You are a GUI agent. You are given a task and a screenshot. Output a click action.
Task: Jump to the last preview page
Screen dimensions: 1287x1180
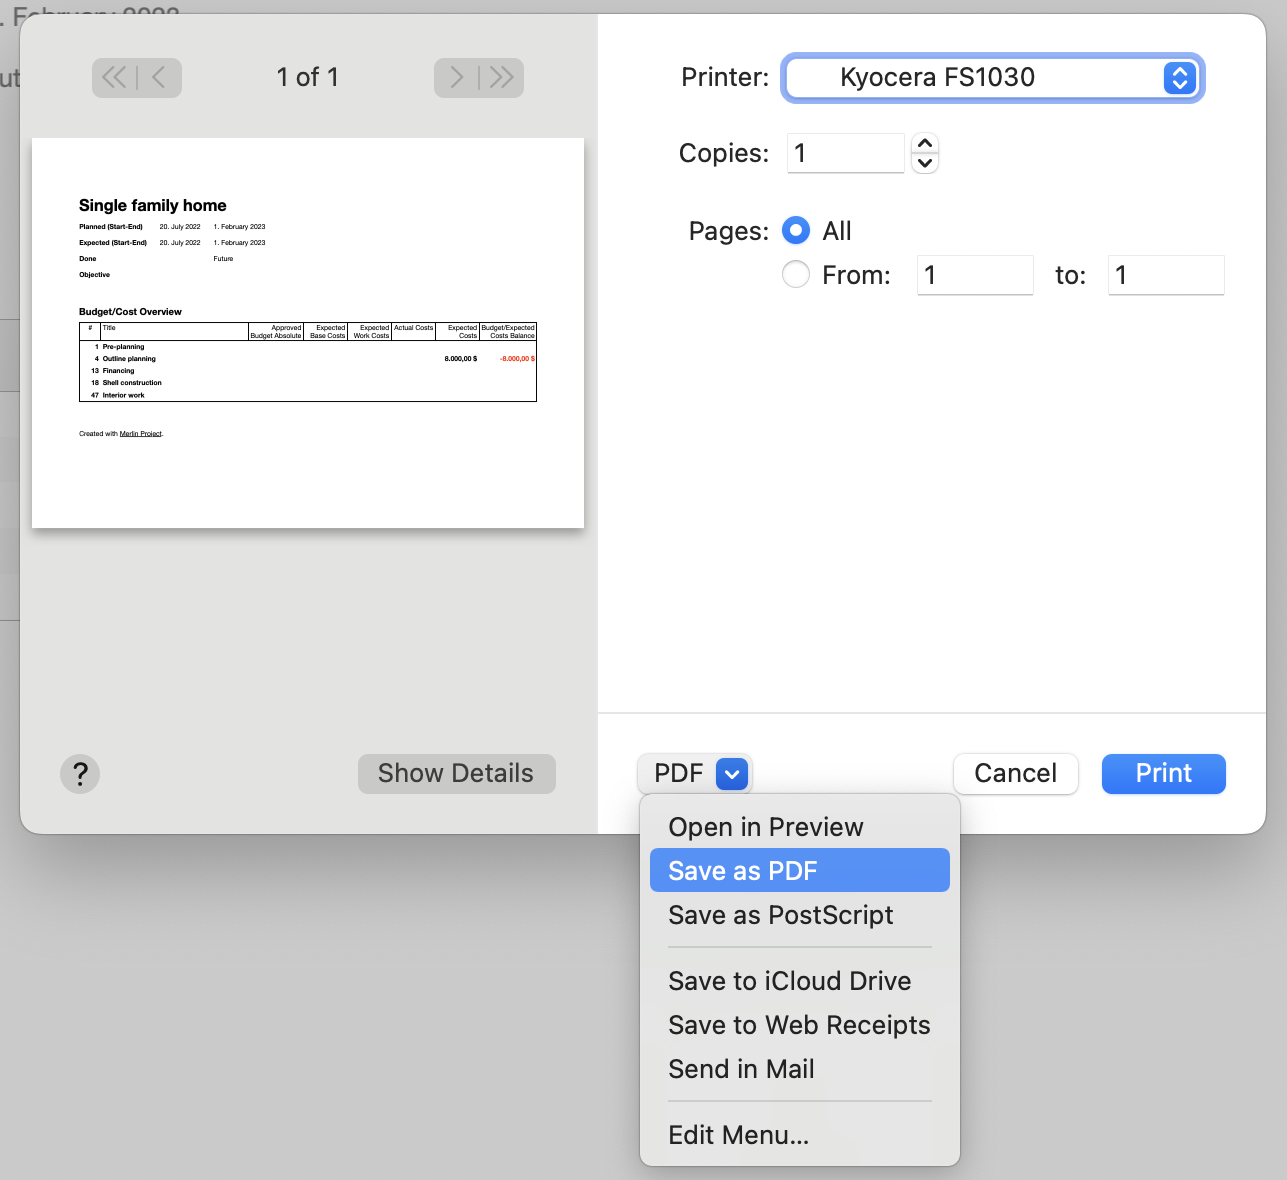click(502, 78)
